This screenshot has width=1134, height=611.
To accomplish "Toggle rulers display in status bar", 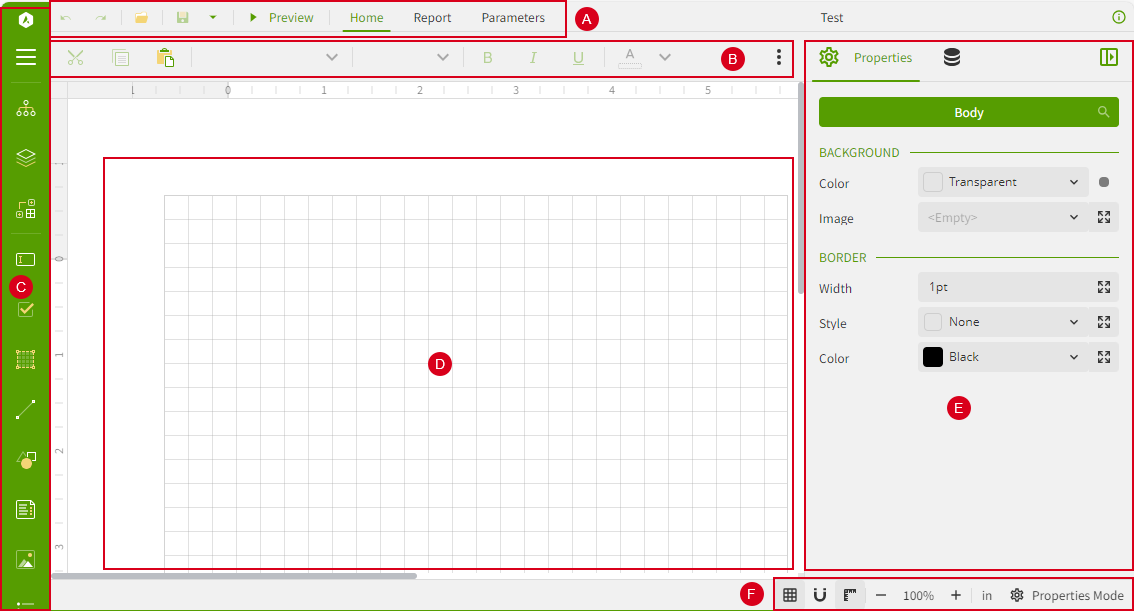I will (850, 595).
